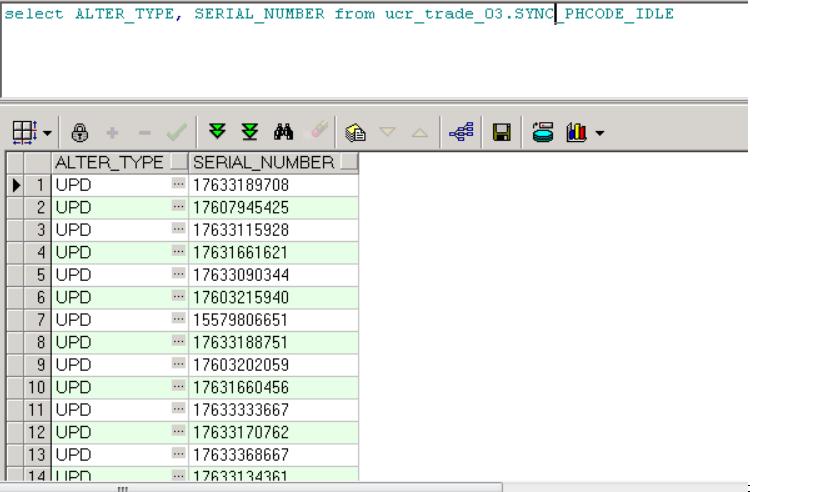Click the small box in ALTER_TYPE header

pos(179,162)
